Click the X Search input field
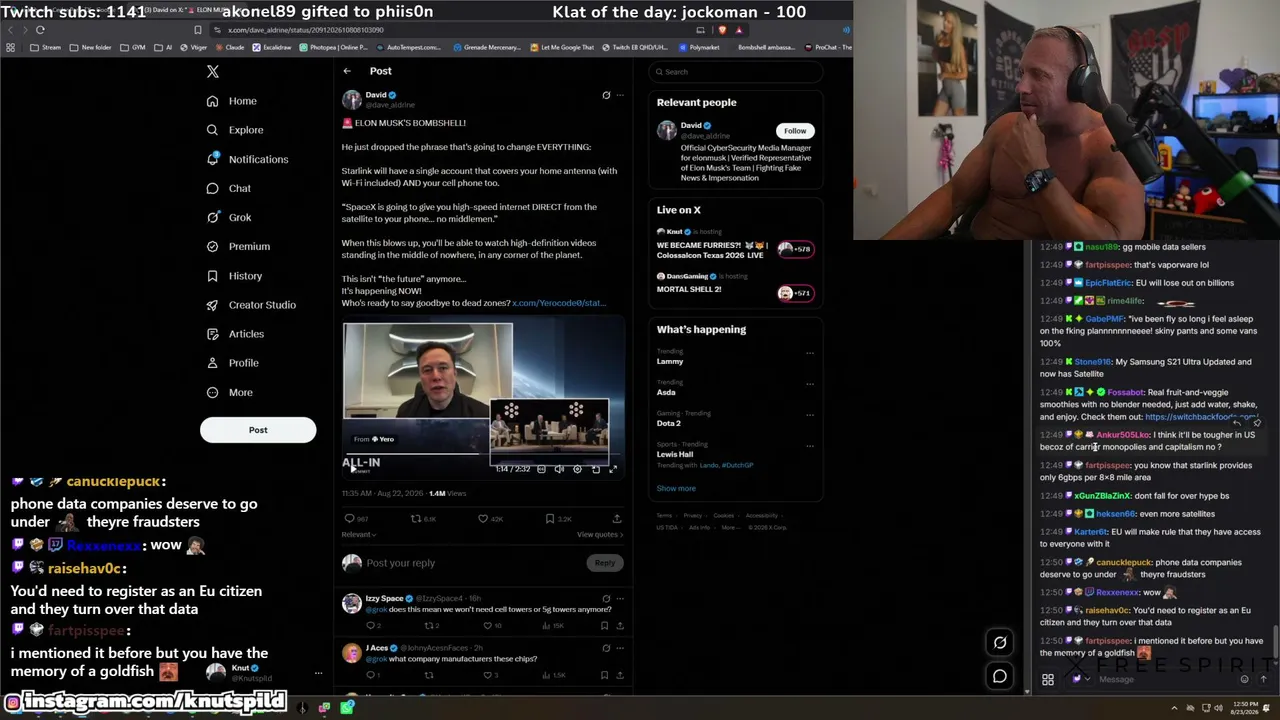This screenshot has height=720, width=1280. (x=736, y=72)
